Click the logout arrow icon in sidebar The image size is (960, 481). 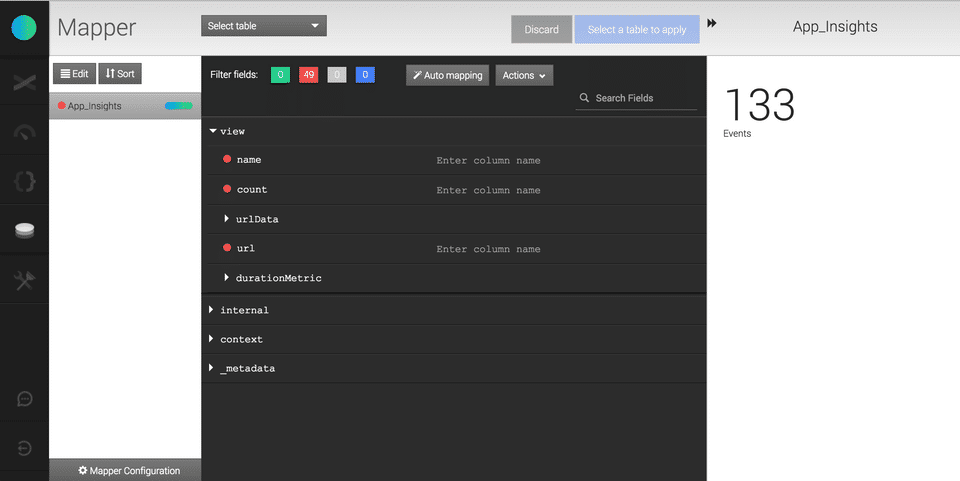tap(24, 449)
